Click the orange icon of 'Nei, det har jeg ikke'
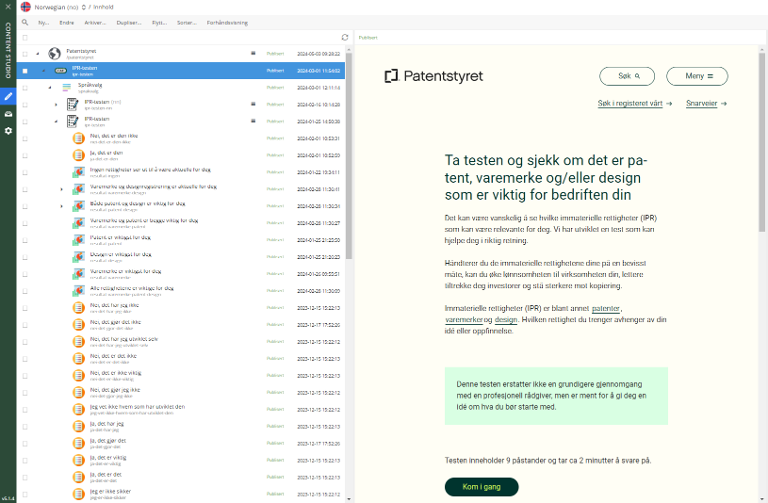Viewport: 768px width, 503px height. point(78,308)
